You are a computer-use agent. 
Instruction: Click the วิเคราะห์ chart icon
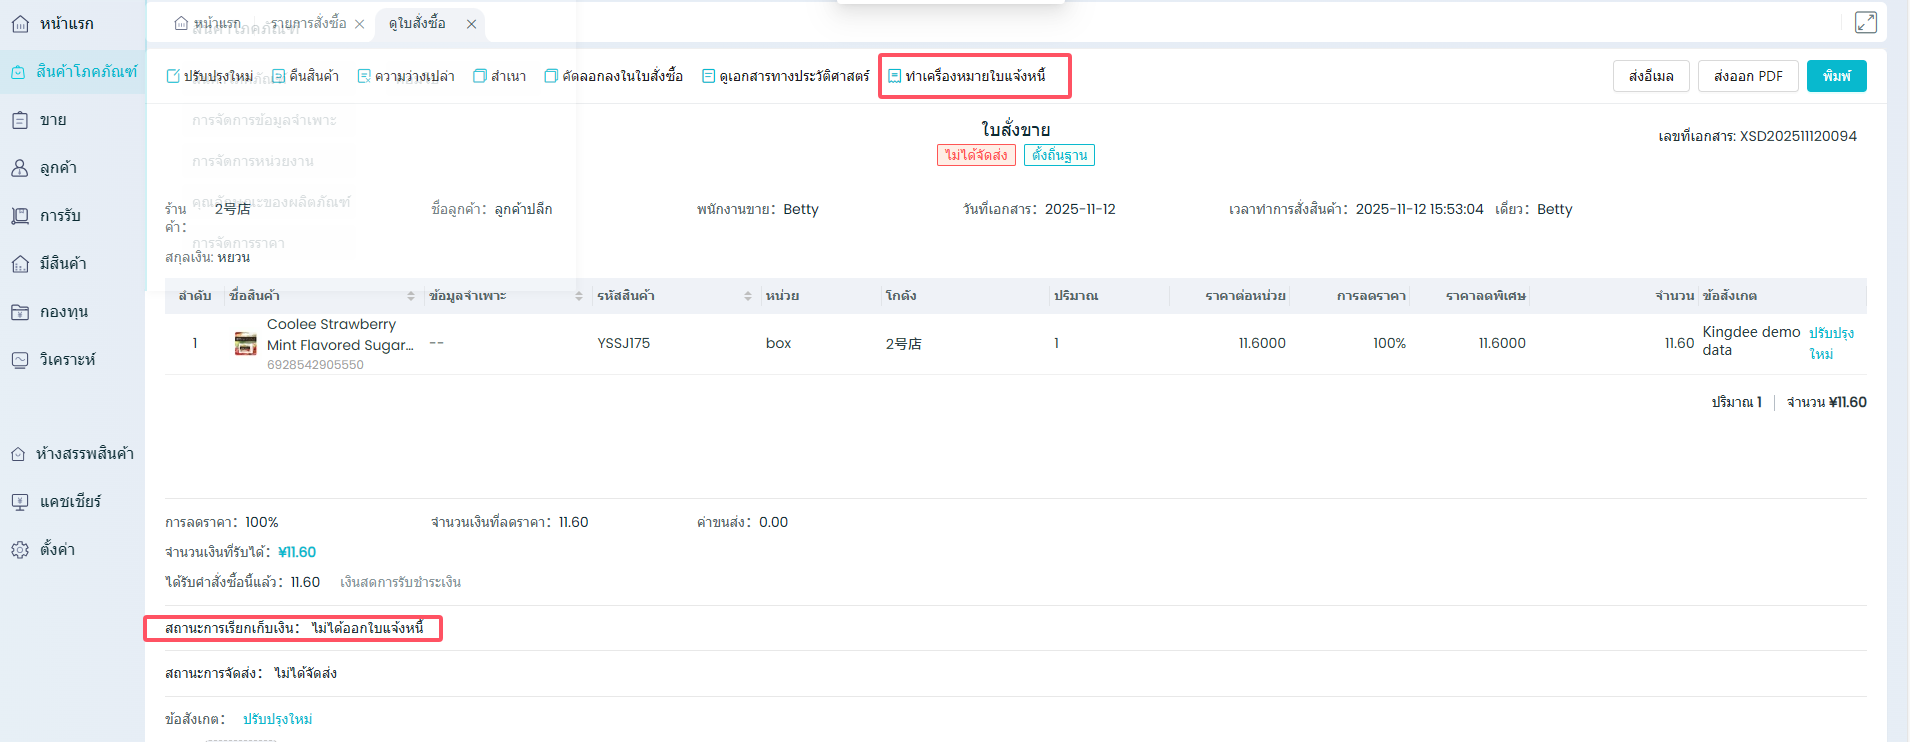click(x=20, y=360)
